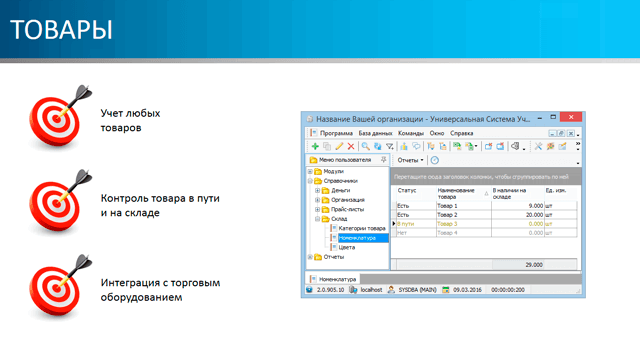Click the green plus Add record icon
Viewport: 640px width, 360px height.
click(x=315, y=146)
